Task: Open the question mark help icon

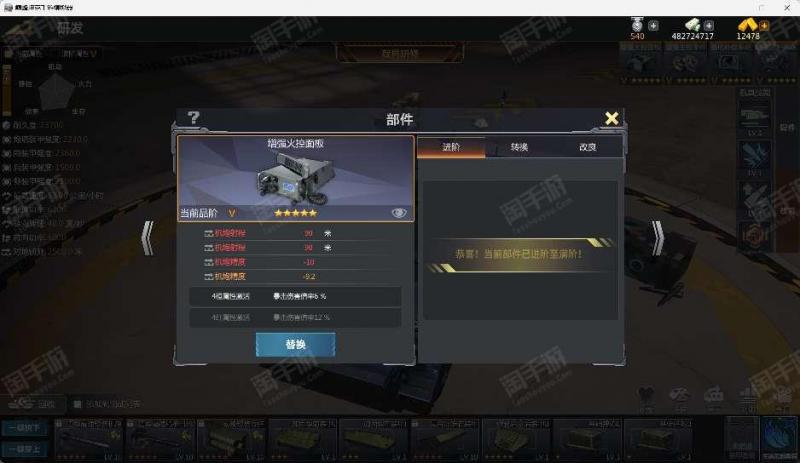Action: pyautogui.click(x=193, y=118)
